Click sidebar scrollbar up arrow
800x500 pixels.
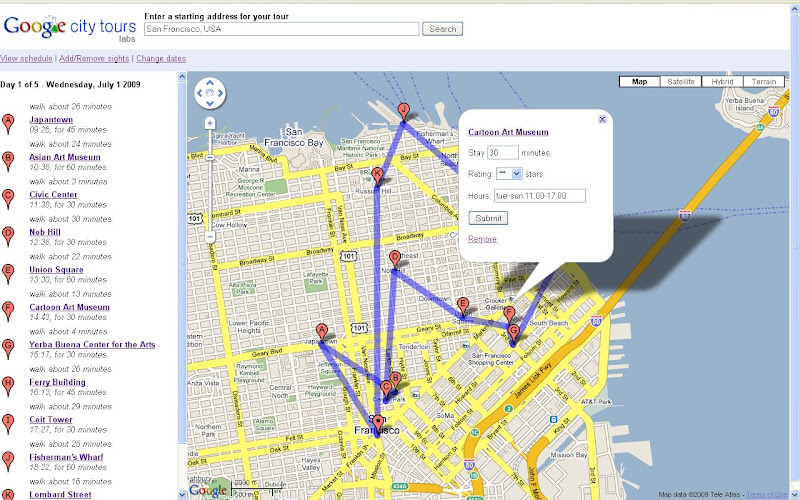pos(182,77)
